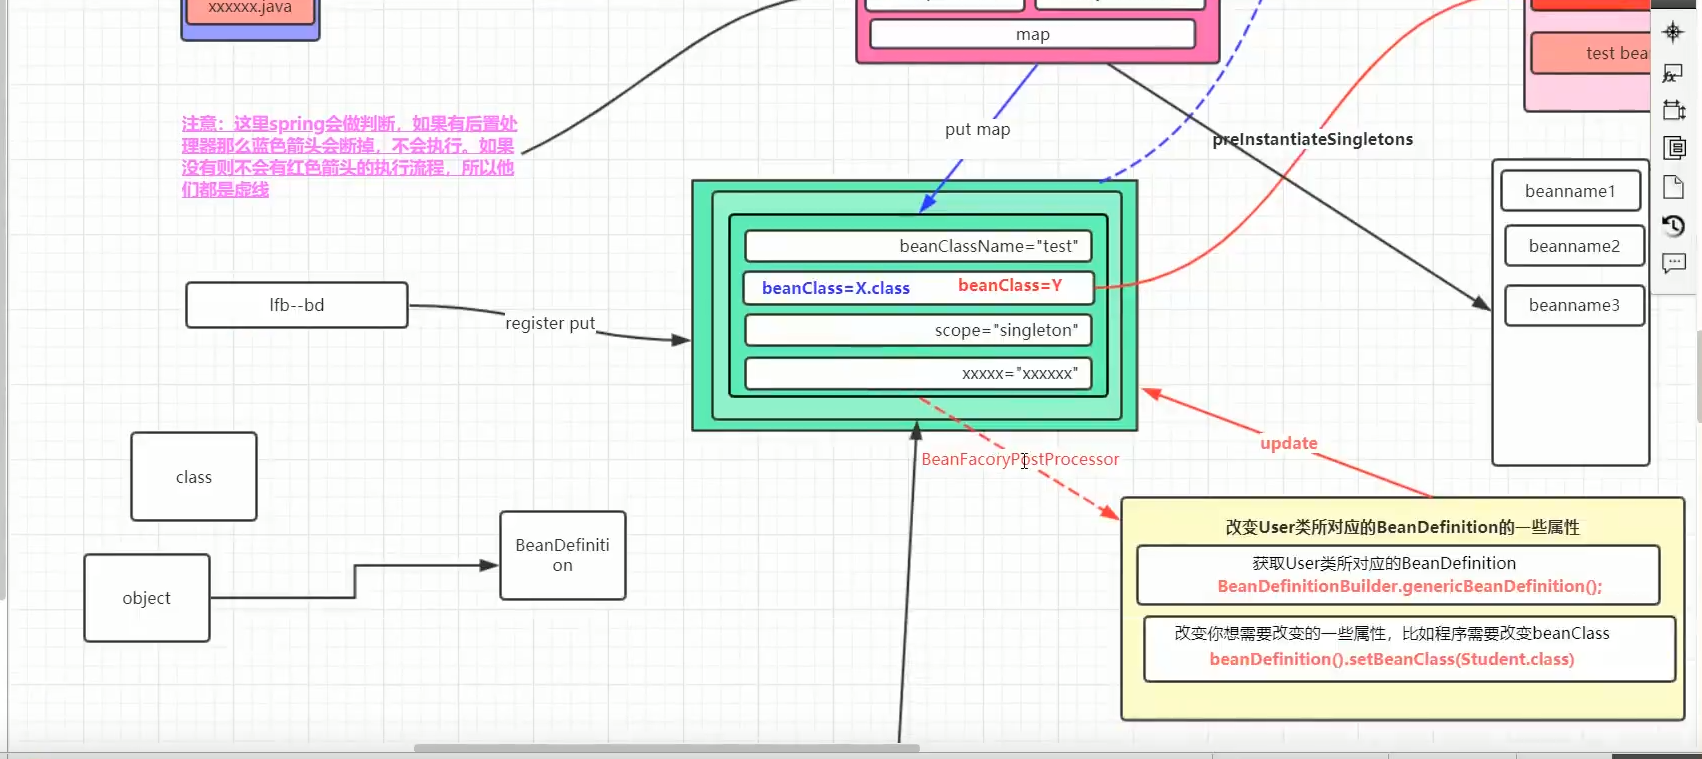Open the comments panel
Viewport: 1702px width, 759px height.
(1673, 263)
